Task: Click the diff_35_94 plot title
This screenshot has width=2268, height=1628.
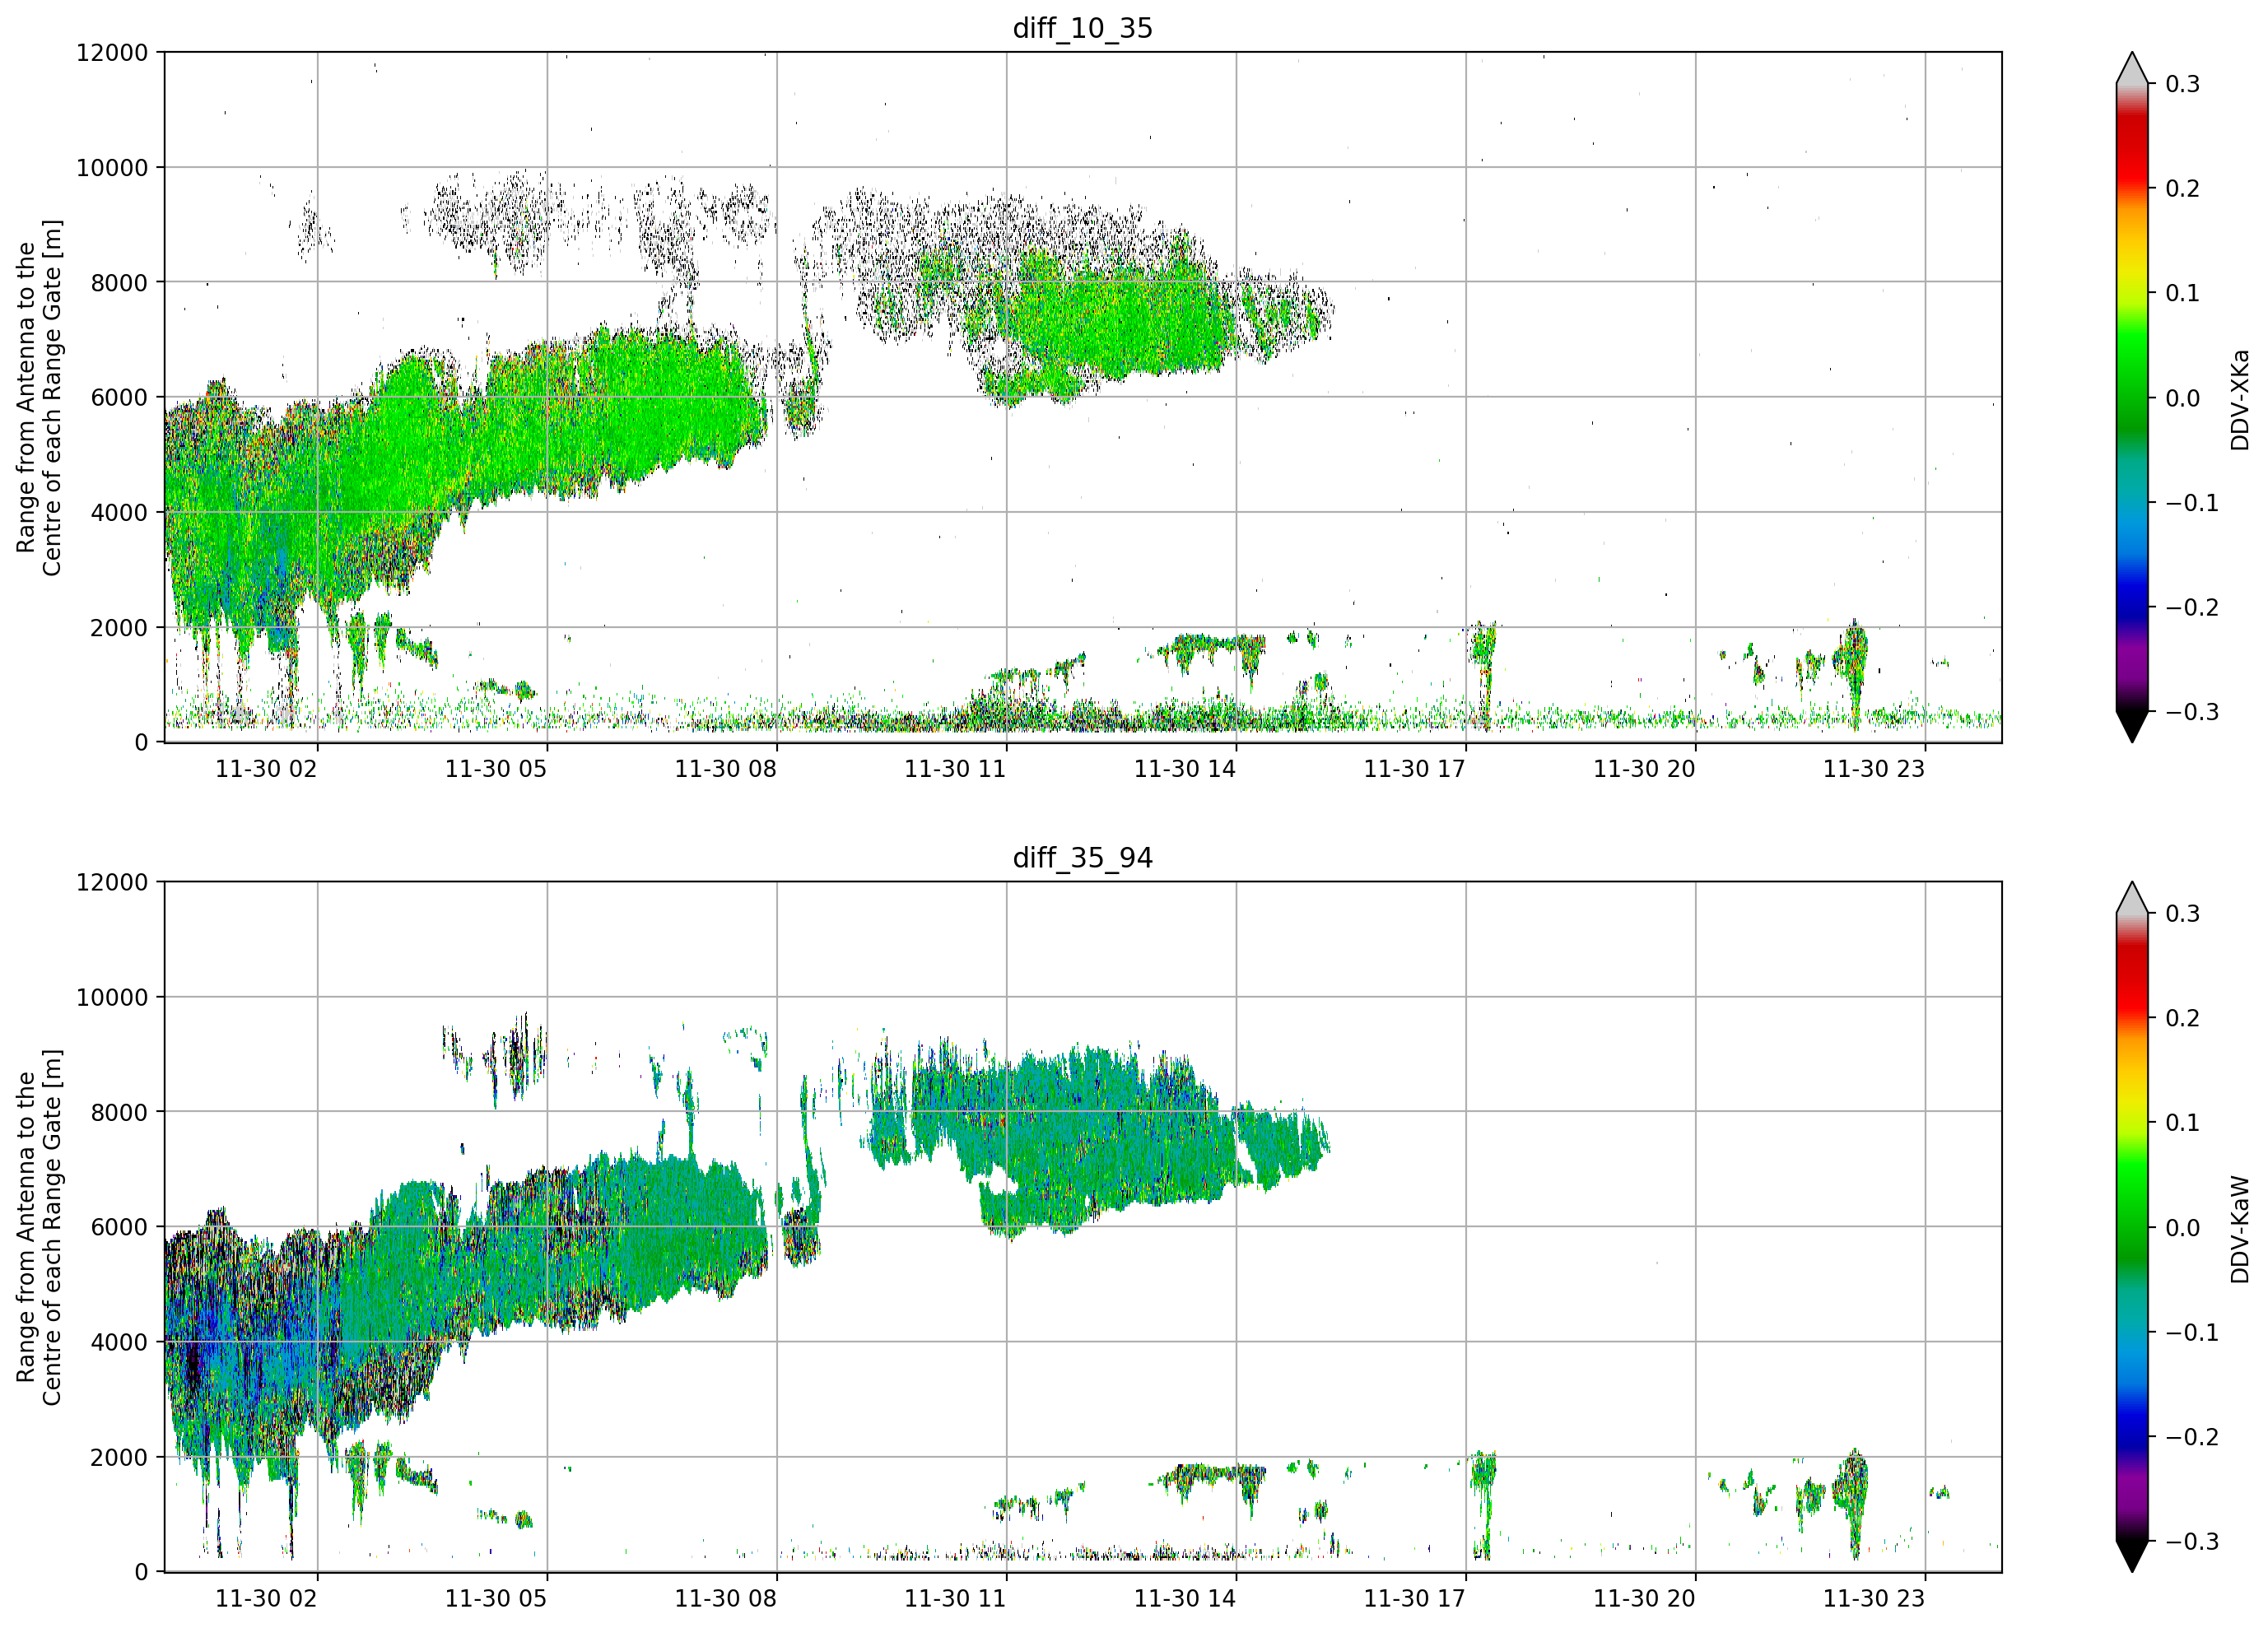Action: click(x=1082, y=858)
